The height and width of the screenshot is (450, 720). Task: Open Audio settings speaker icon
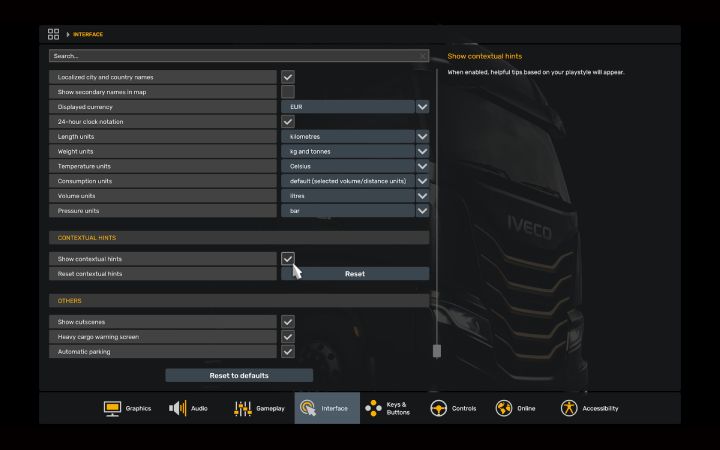click(178, 408)
